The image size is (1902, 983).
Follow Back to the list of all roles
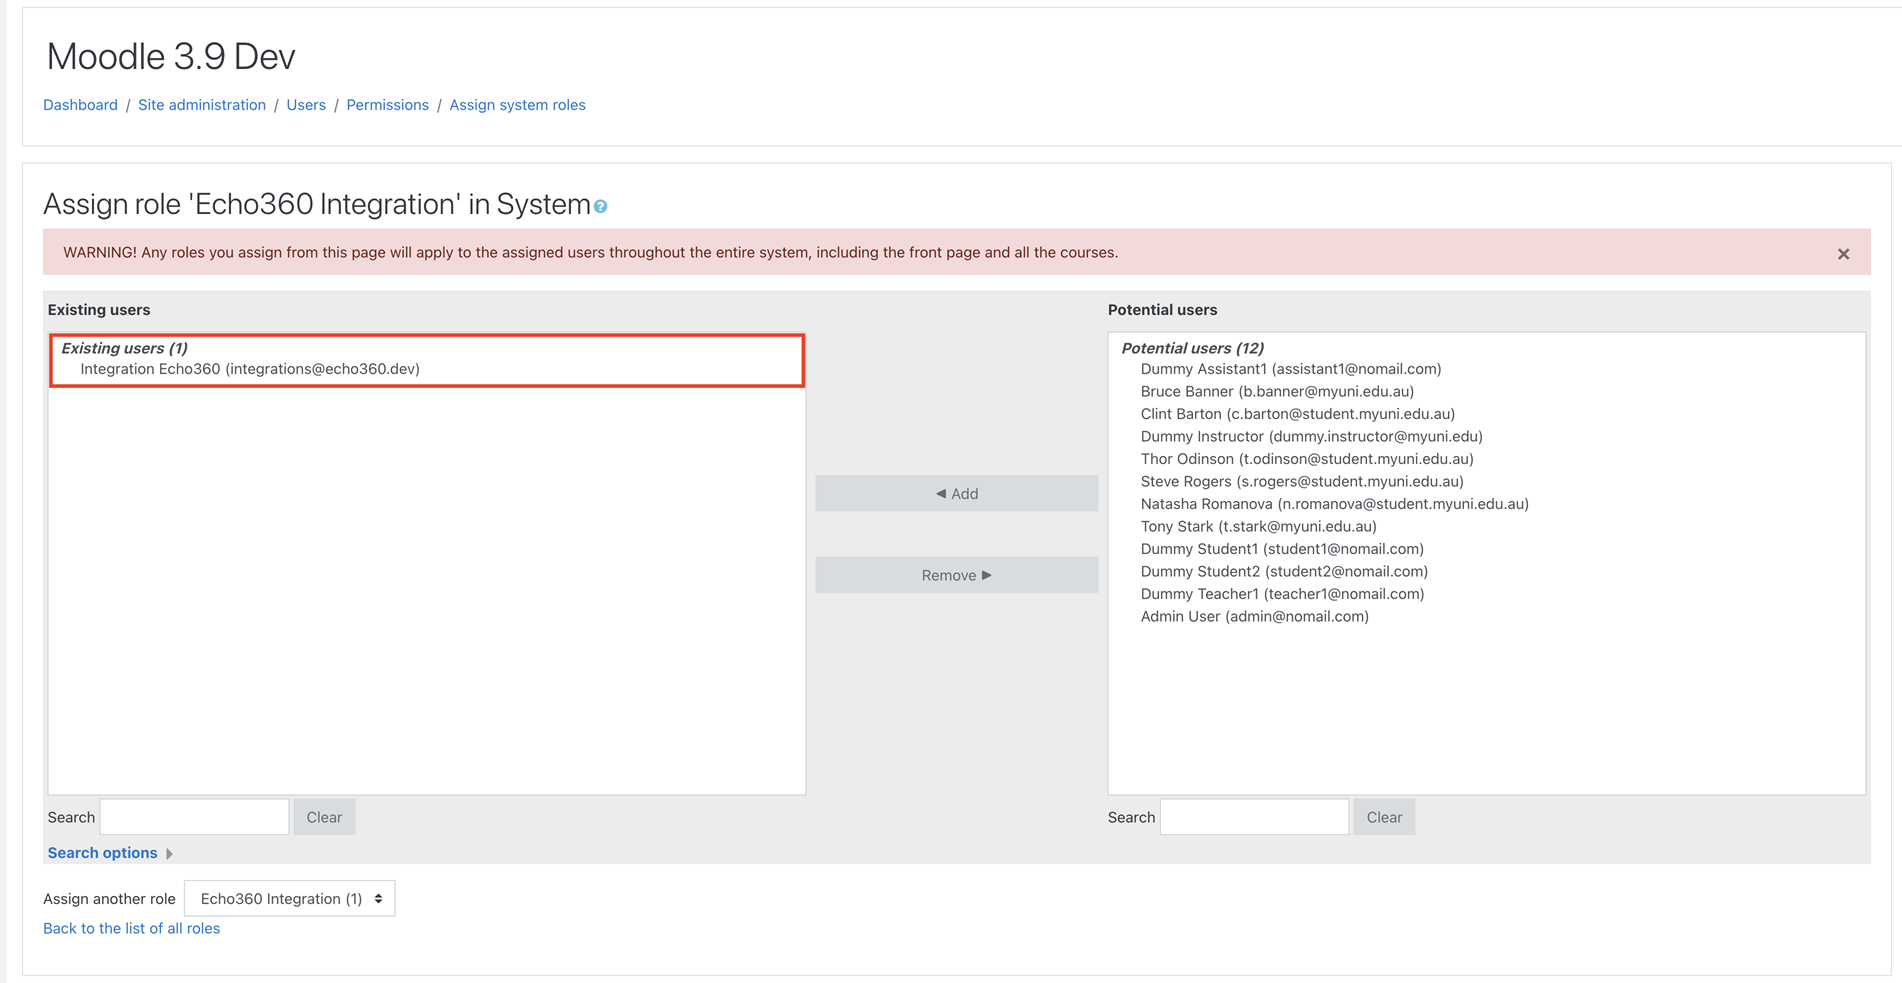click(x=131, y=928)
